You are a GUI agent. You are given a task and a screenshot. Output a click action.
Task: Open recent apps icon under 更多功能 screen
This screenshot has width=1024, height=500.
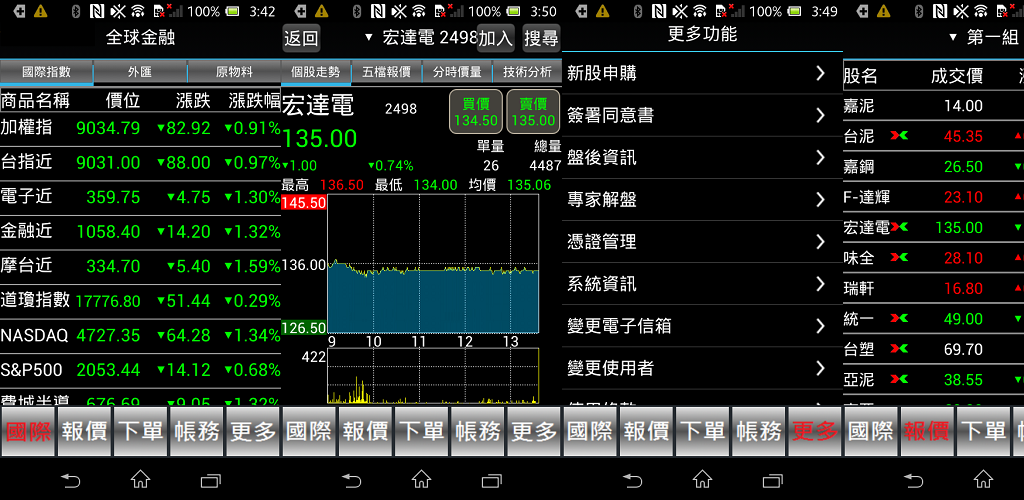[772, 481]
